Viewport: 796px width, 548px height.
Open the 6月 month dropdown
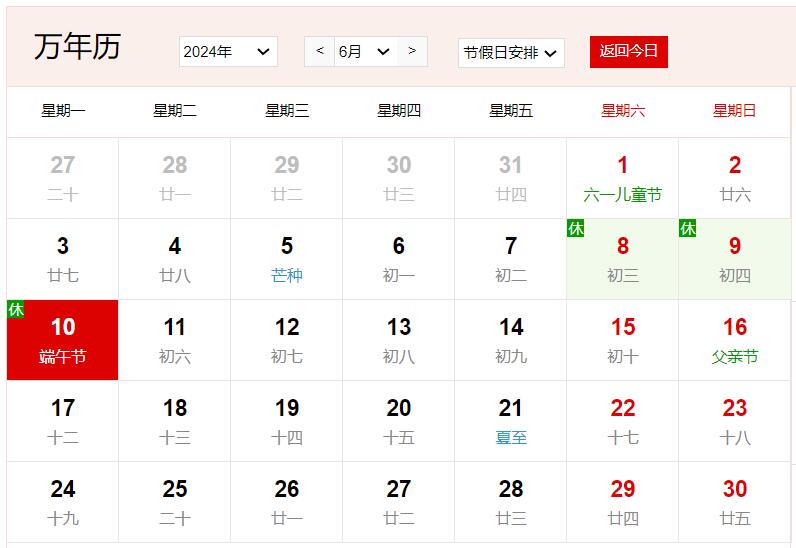click(x=365, y=52)
